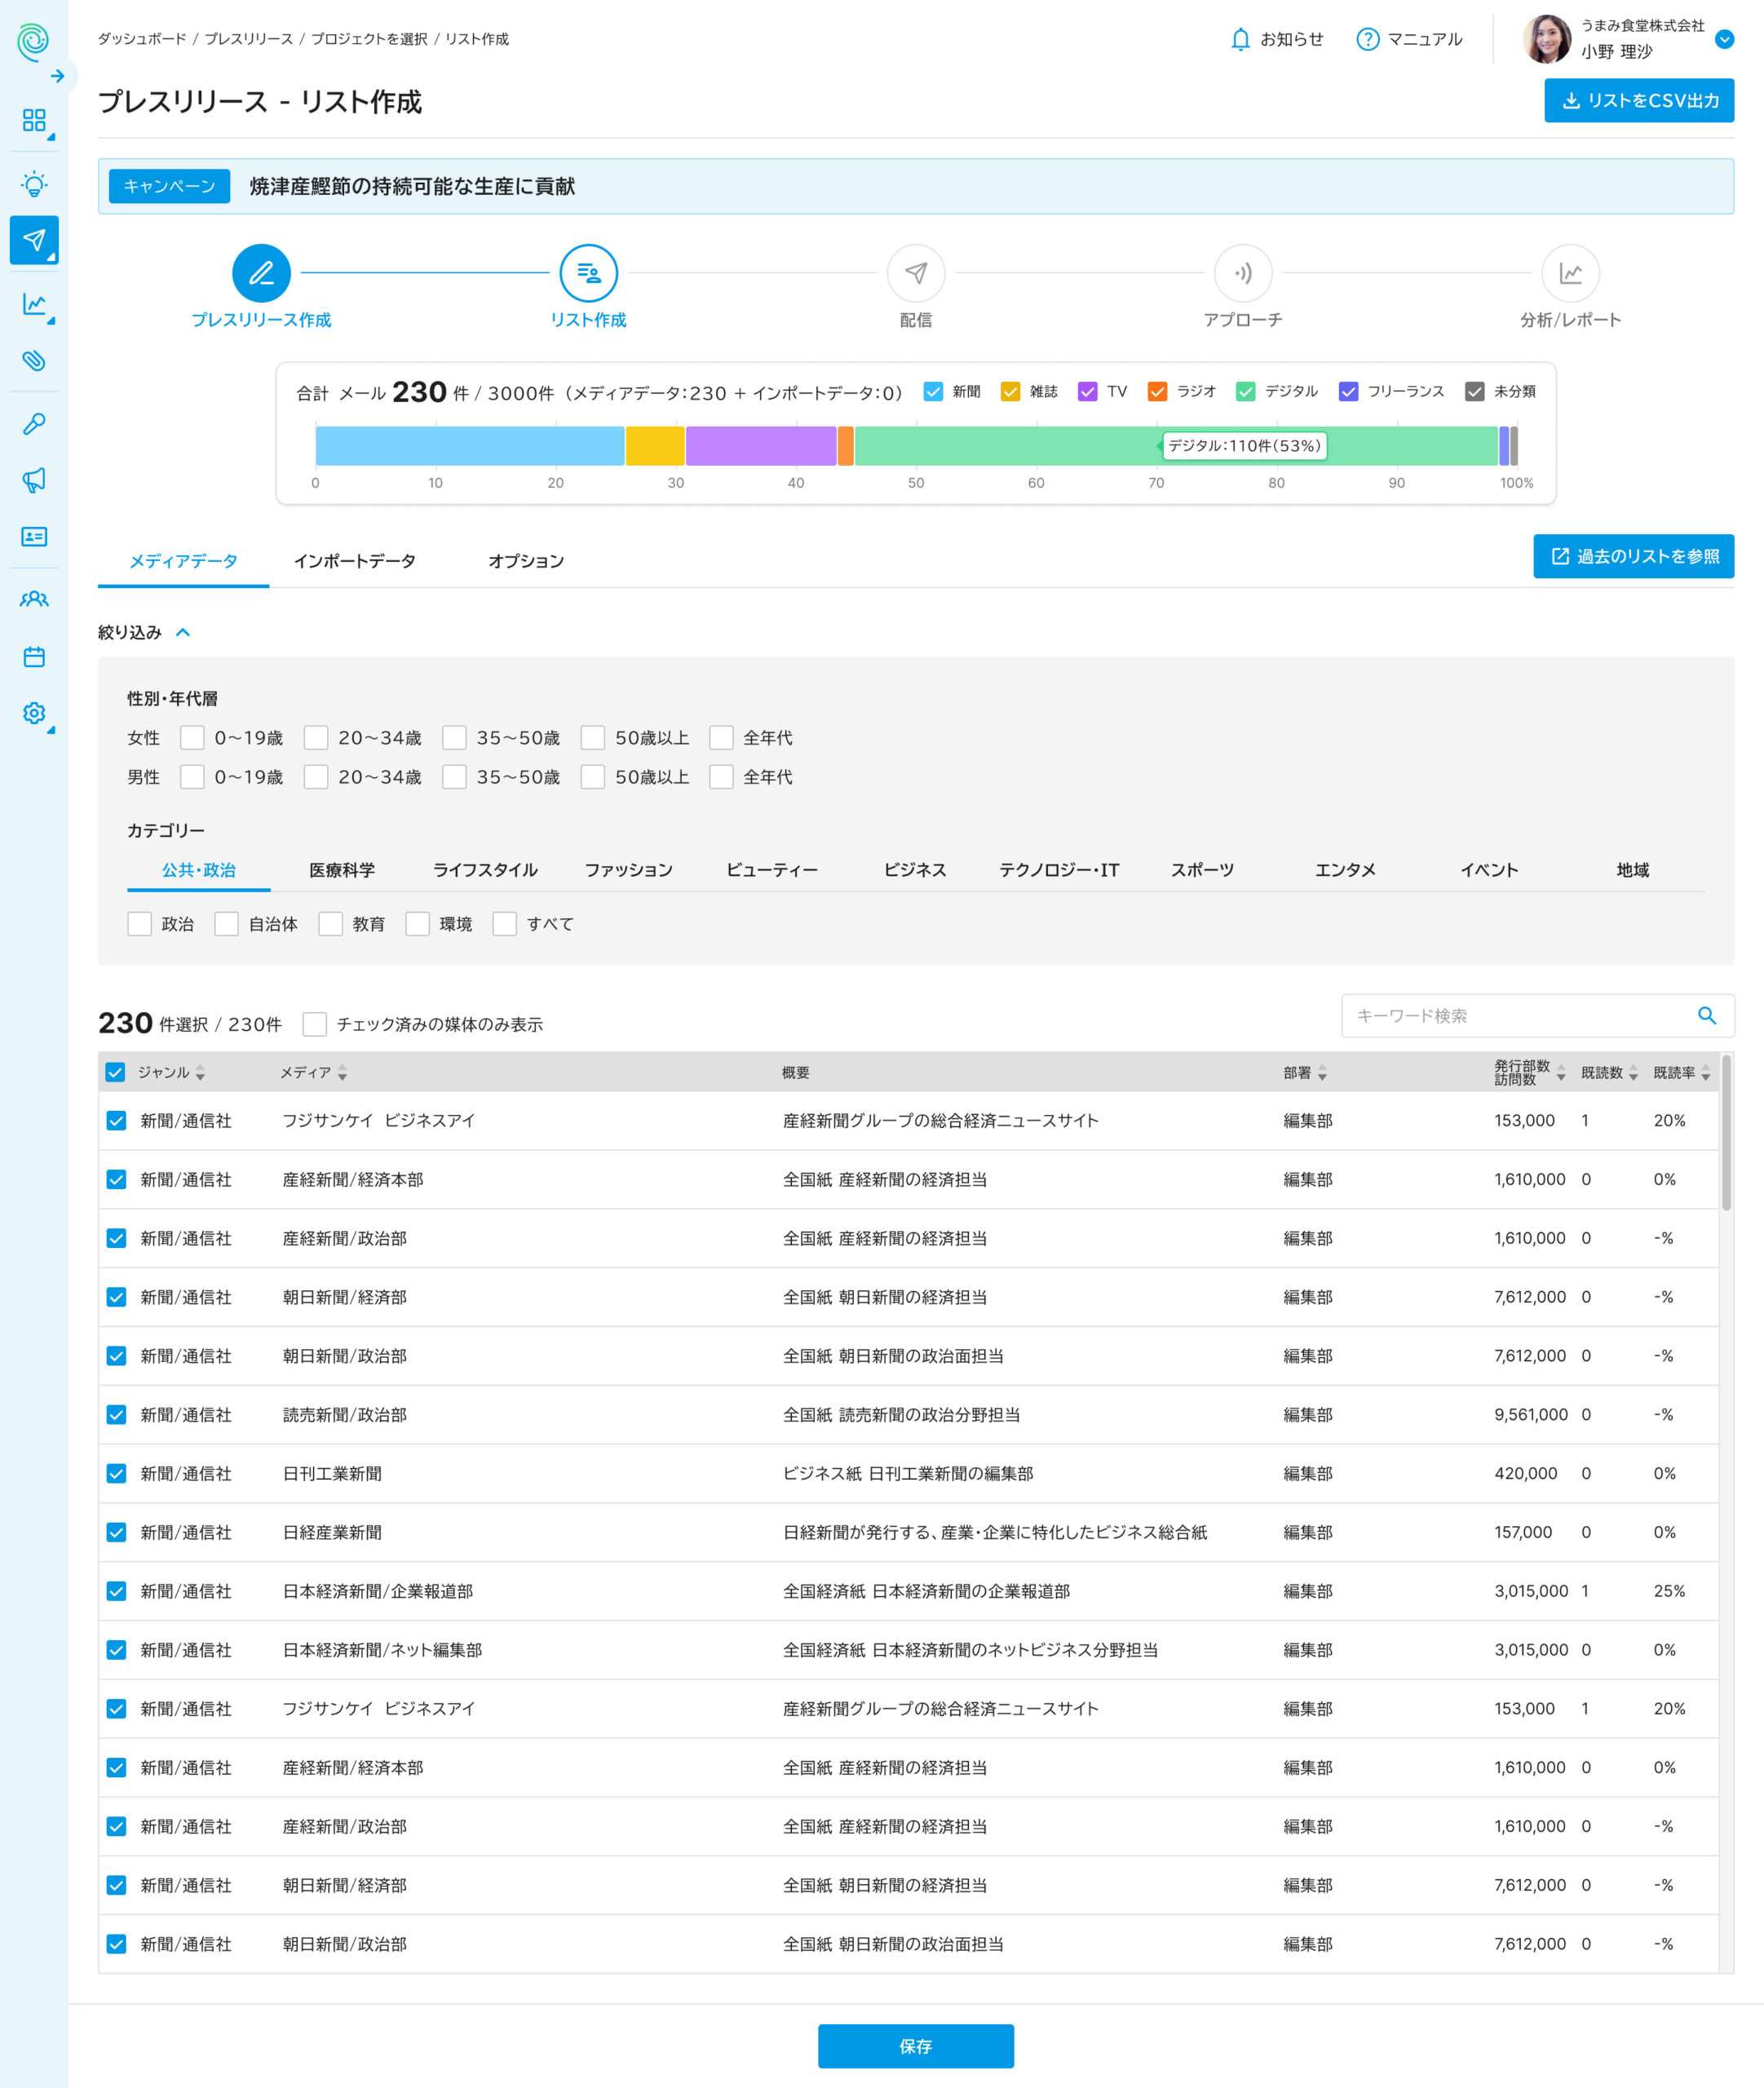
Task: Click the lightbulb icon in sidebar
Action: 34,184
